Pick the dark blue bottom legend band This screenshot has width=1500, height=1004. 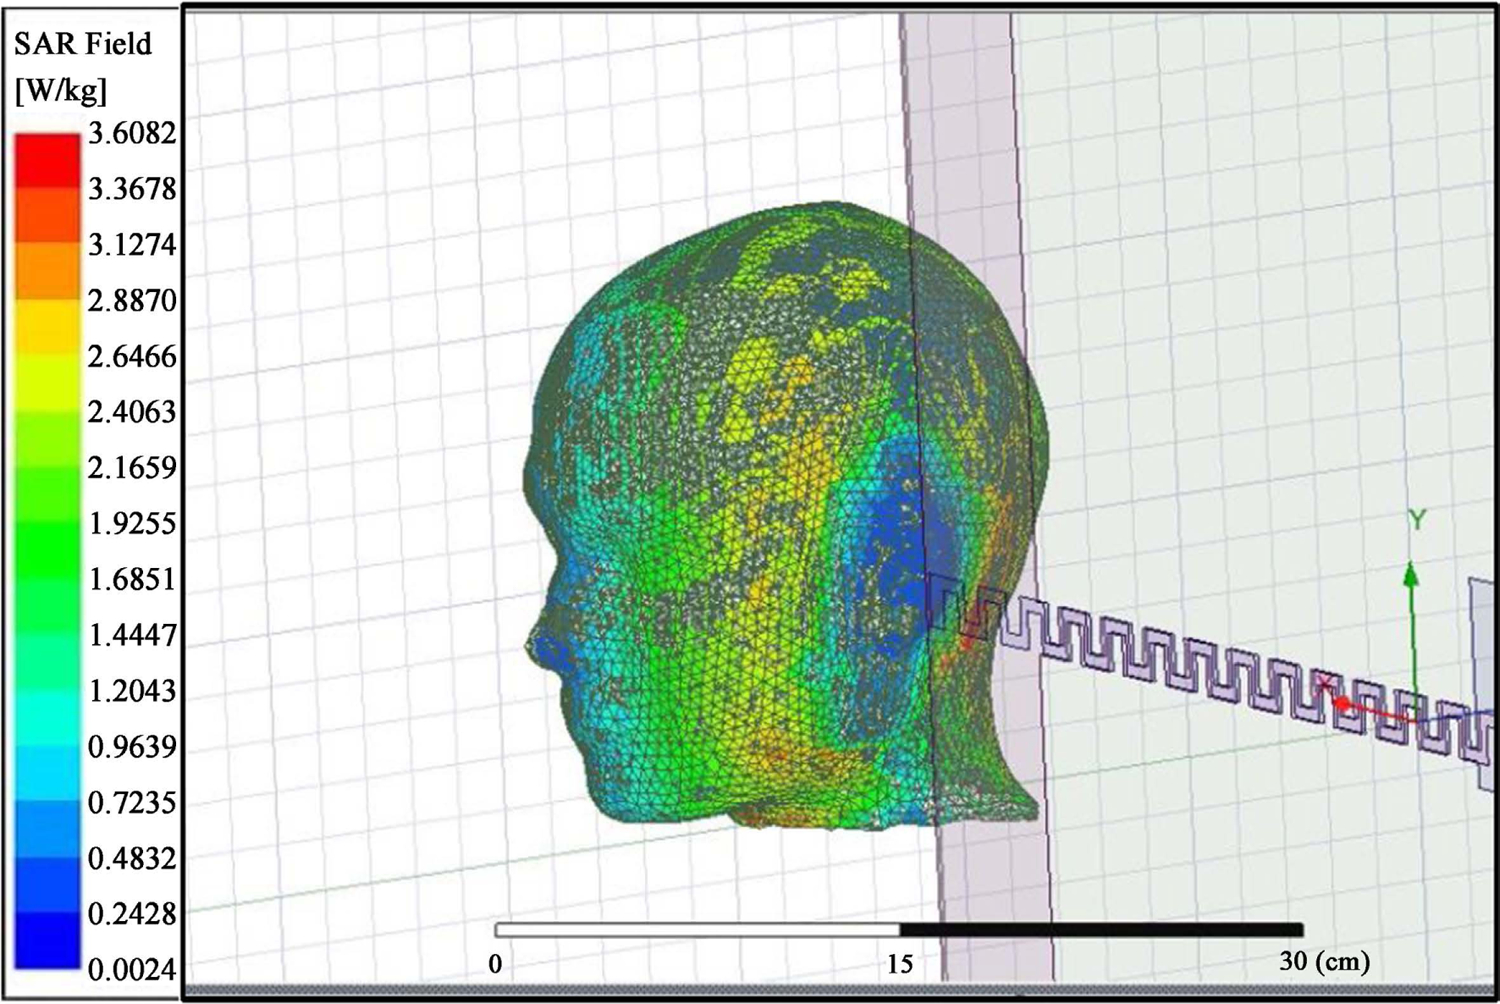point(47,940)
